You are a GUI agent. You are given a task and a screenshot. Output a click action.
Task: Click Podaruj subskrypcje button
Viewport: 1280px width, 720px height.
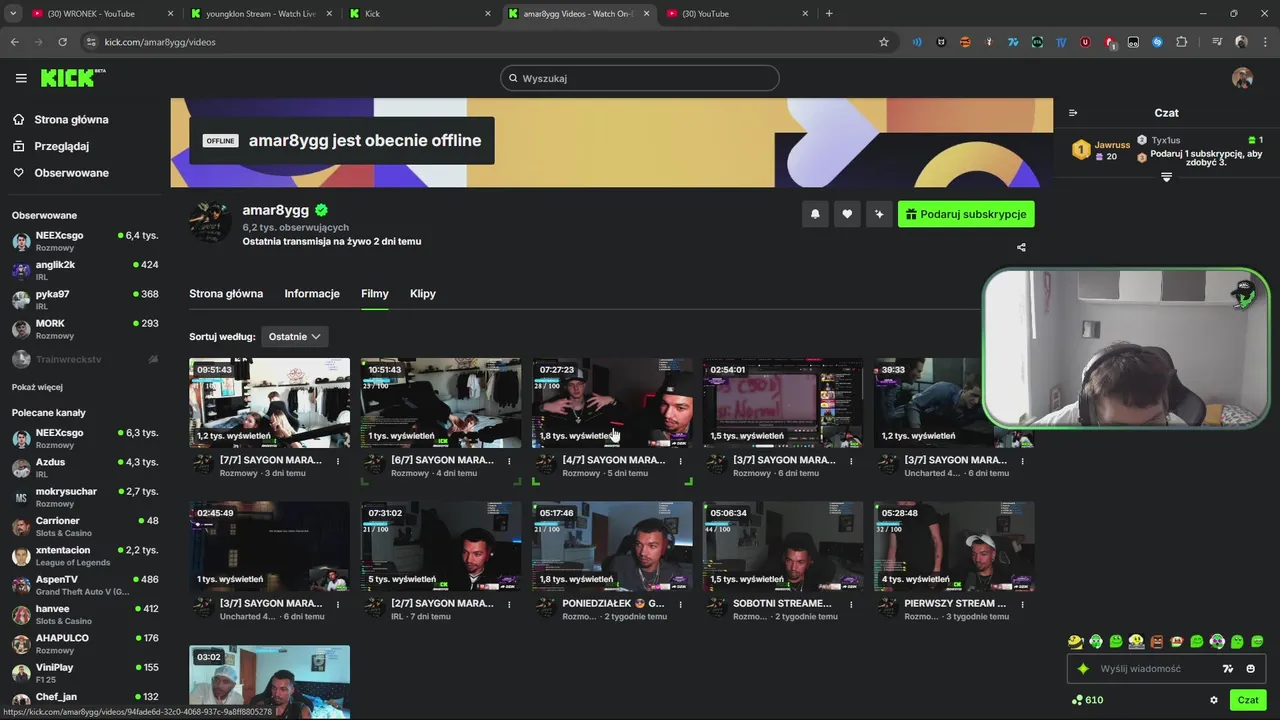[966, 214]
